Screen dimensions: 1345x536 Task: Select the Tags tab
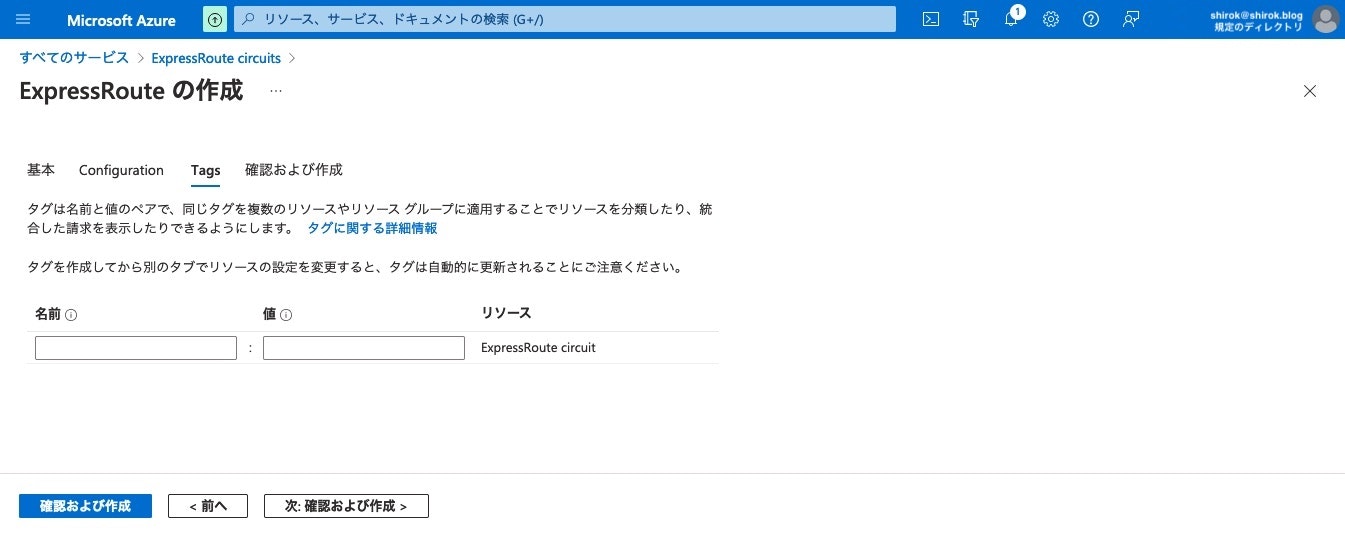(x=206, y=170)
